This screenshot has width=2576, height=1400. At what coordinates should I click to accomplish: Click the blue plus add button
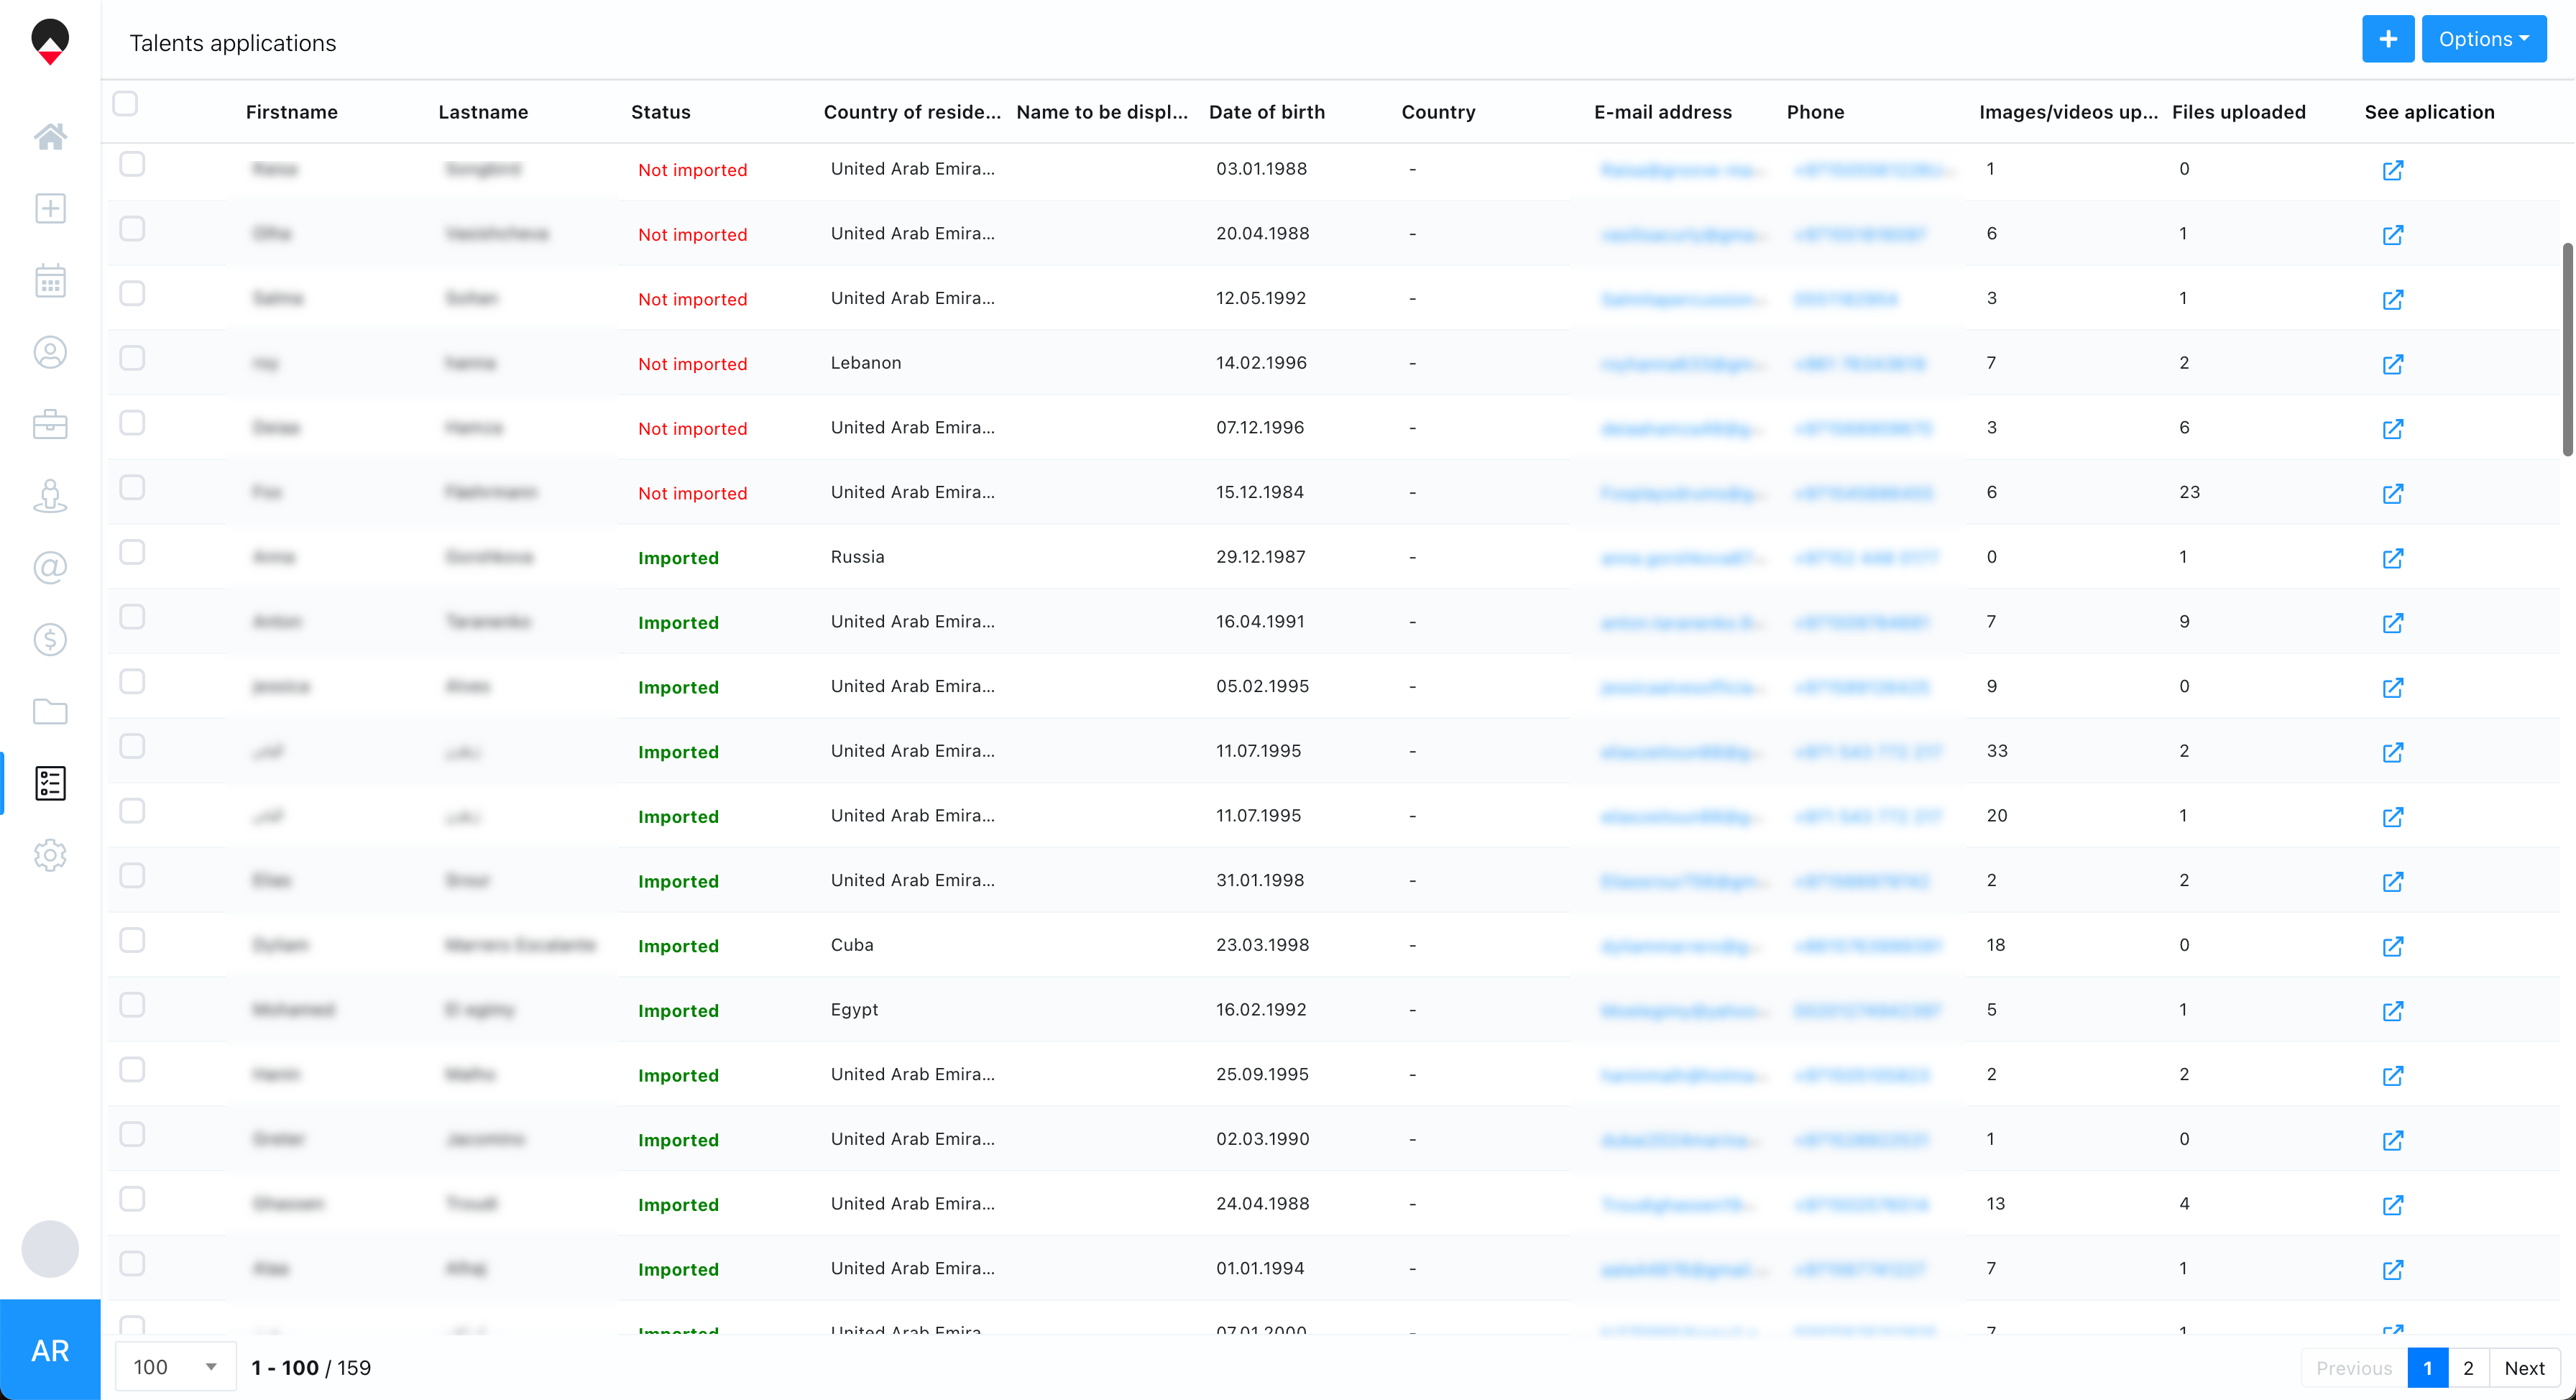point(2388,39)
